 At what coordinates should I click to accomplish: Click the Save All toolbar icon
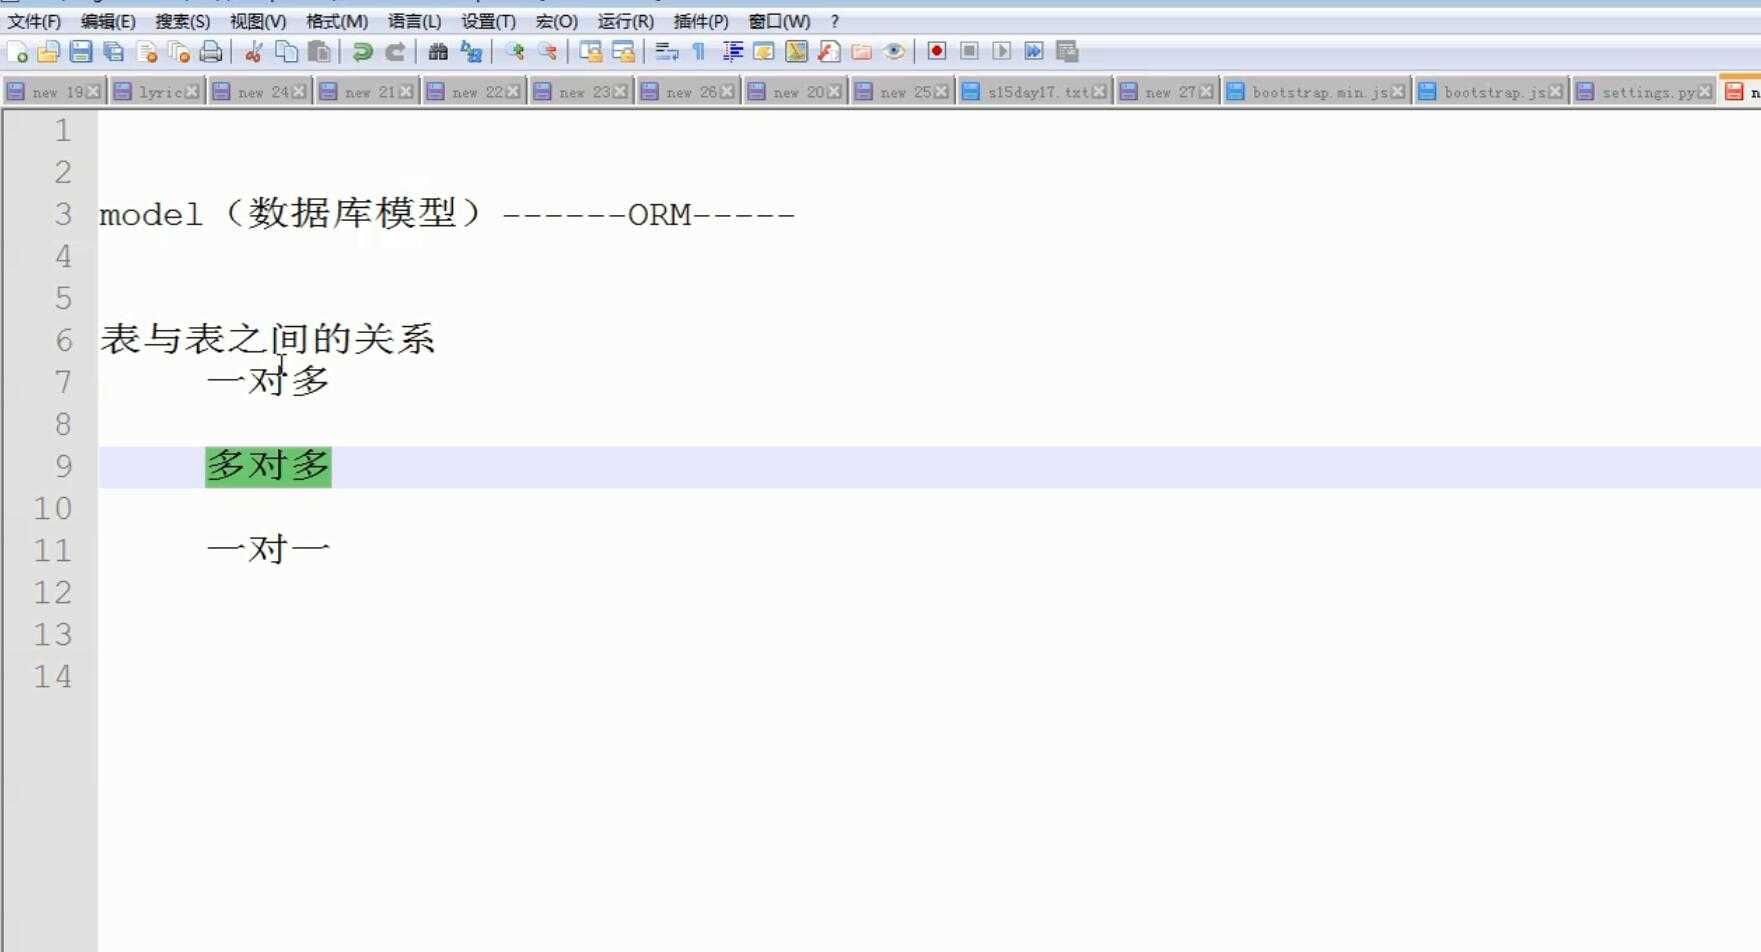click(x=114, y=52)
